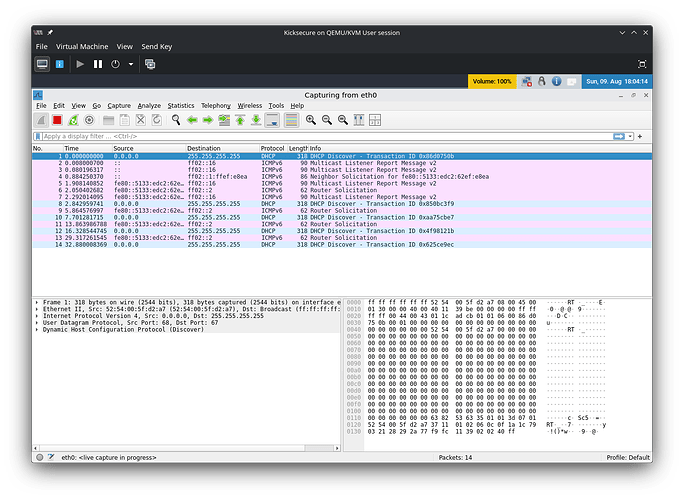Image resolution: width=684 pixels, height=500 pixels.
Task: Expand Frame 1 details tree row
Action: pyautogui.click(x=37, y=302)
